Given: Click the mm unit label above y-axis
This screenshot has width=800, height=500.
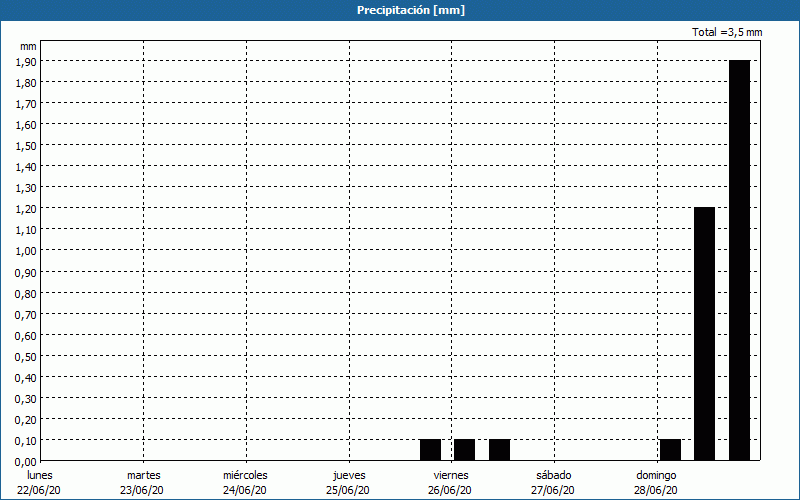Looking at the screenshot, I should click(x=29, y=46).
